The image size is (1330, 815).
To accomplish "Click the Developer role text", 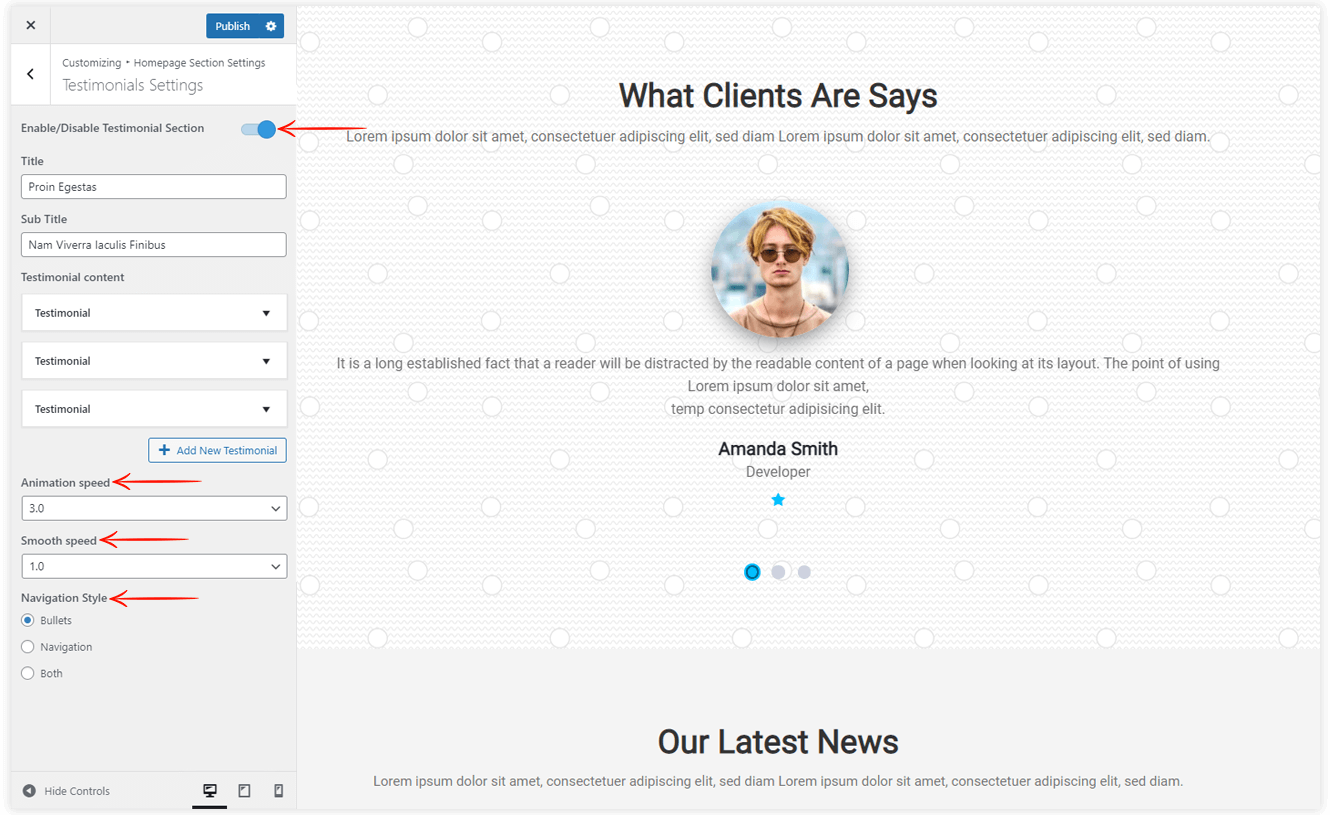I will pos(778,472).
